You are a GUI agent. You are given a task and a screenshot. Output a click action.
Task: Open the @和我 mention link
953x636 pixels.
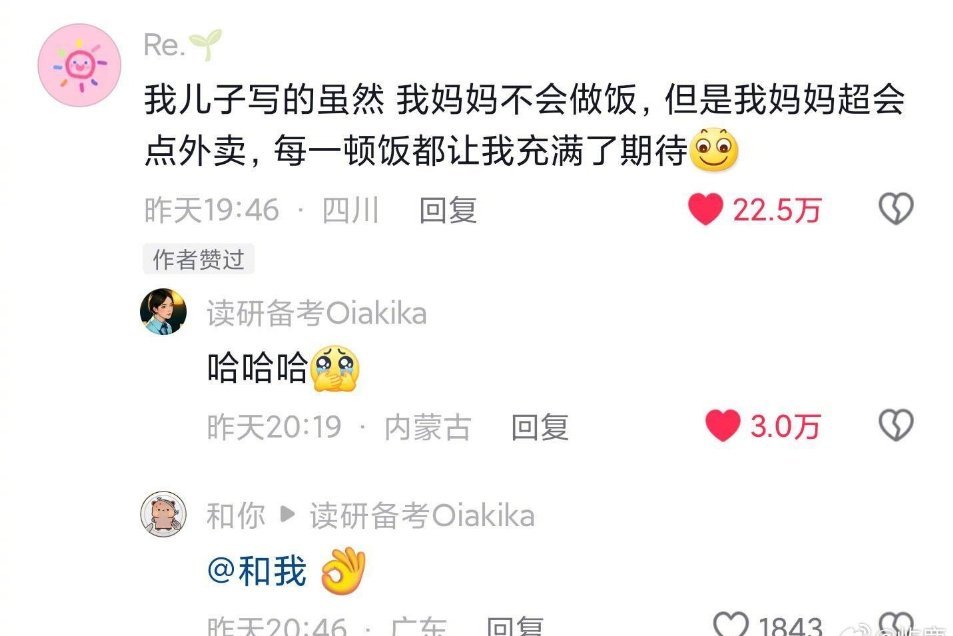click(256, 572)
